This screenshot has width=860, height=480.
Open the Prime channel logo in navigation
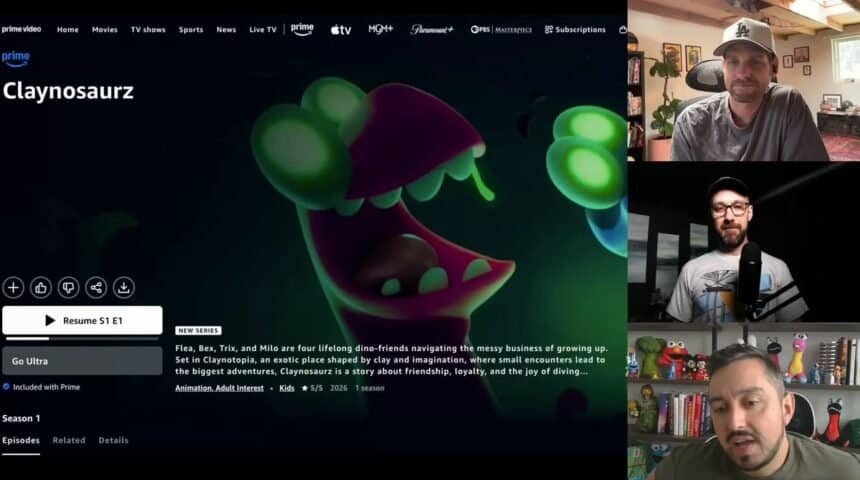302,29
